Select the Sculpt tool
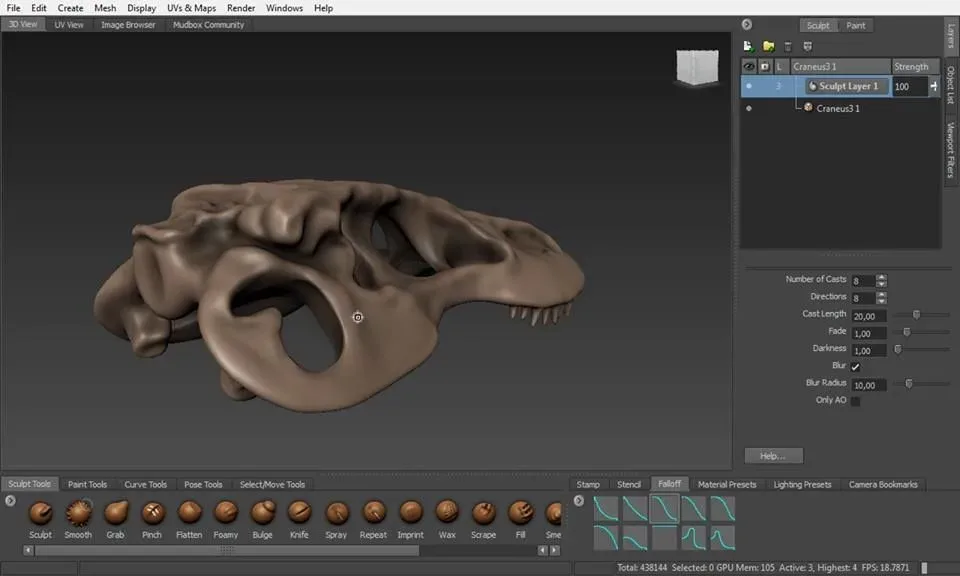The height and width of the screenshot is (576, 960). click(x=40, y=512)
